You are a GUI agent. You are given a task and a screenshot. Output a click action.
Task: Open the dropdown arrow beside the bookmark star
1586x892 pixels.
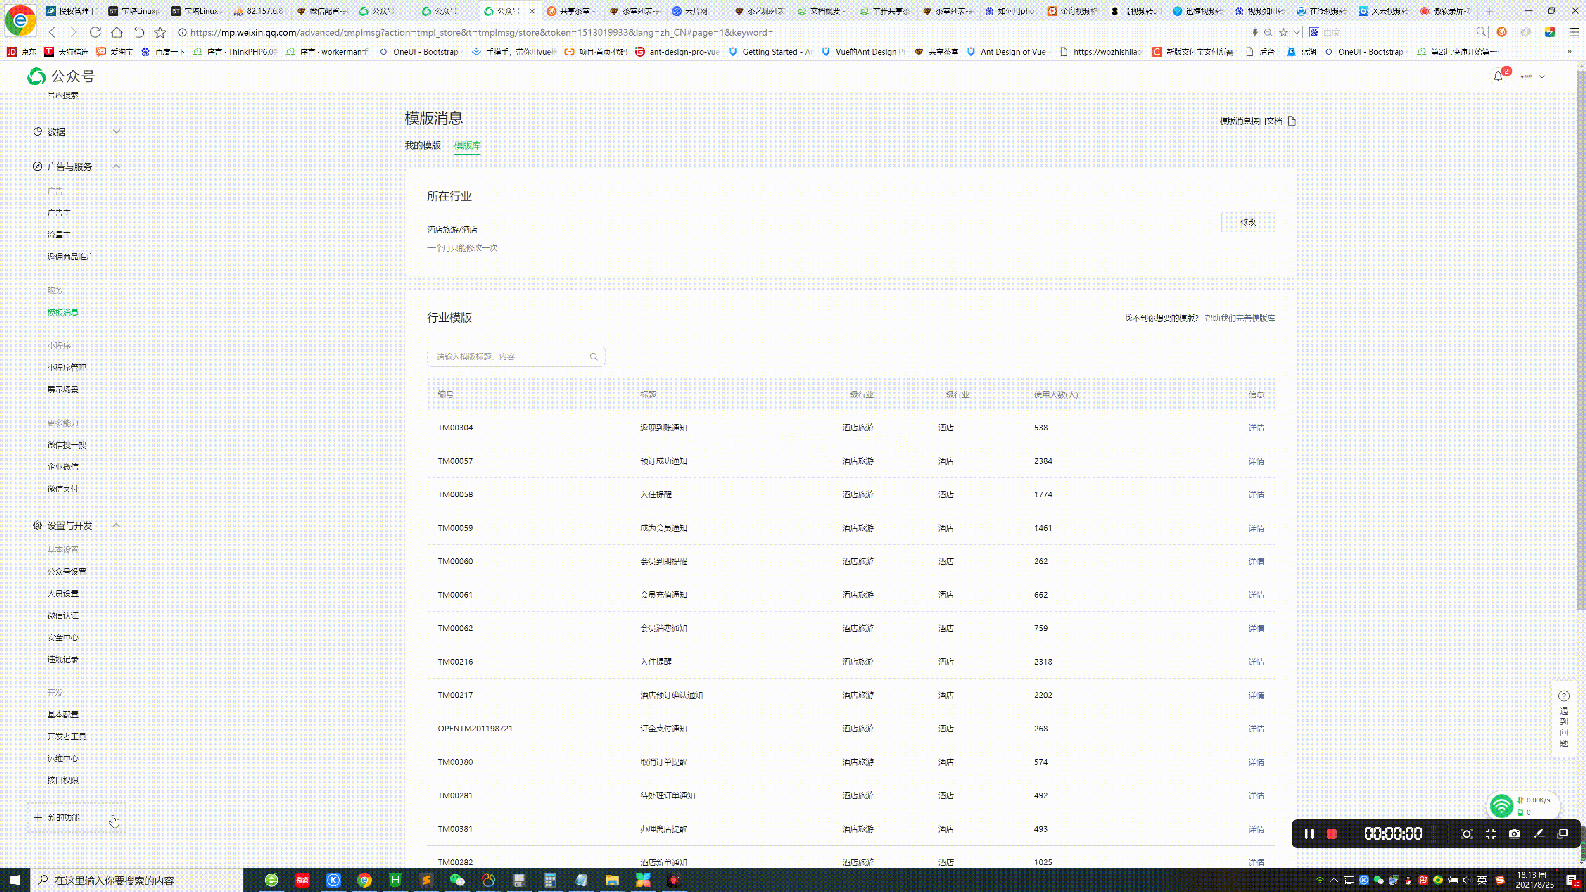click(x=1297, y=32)
